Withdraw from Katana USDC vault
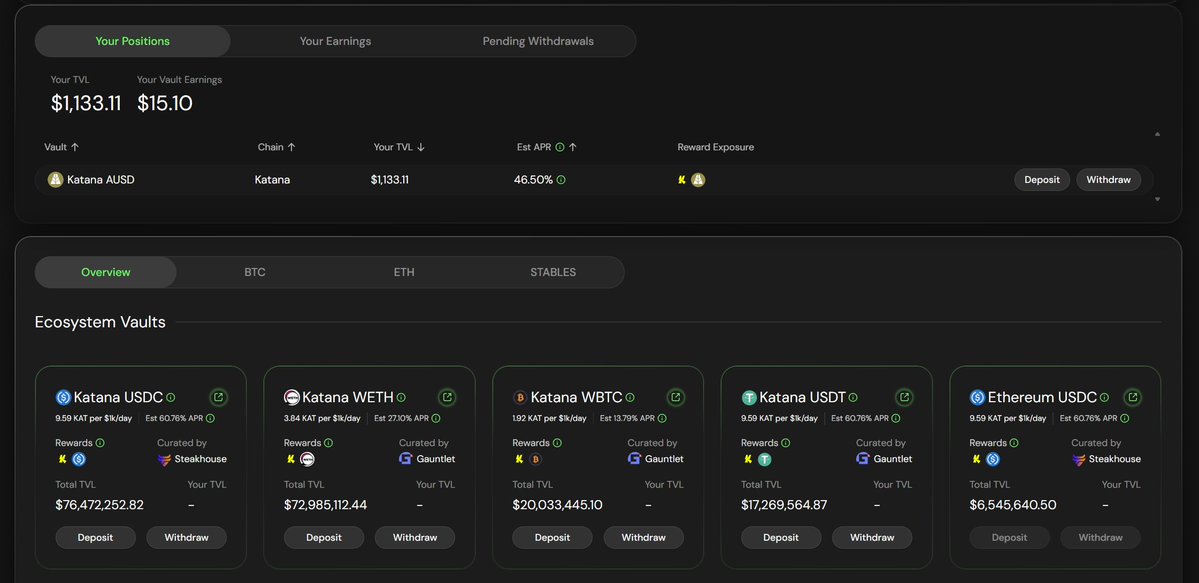Image resolution: width=1199 pixels, height=583 pixels. tap(187, 538)
